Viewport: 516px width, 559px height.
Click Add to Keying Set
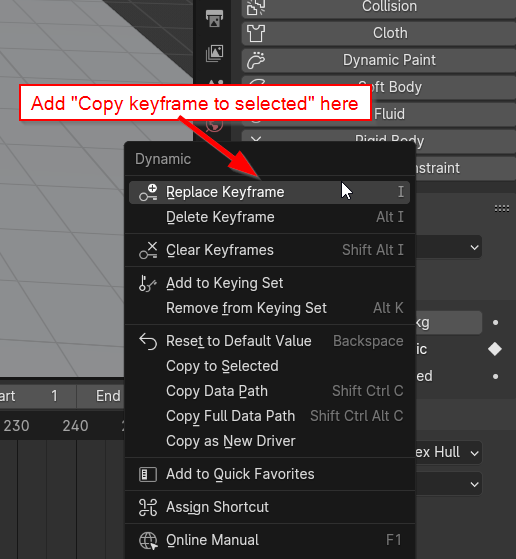point(269,283)
